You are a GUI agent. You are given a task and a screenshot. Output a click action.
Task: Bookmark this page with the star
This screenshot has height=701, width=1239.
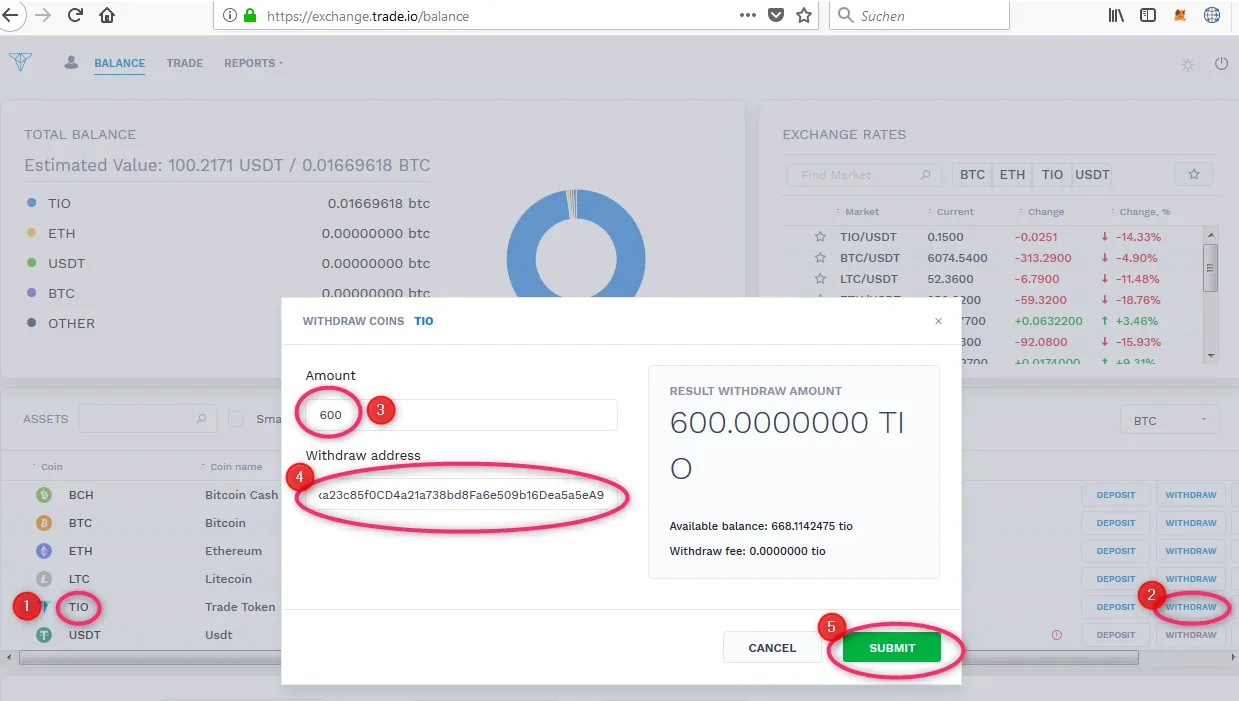pos(804,16)
